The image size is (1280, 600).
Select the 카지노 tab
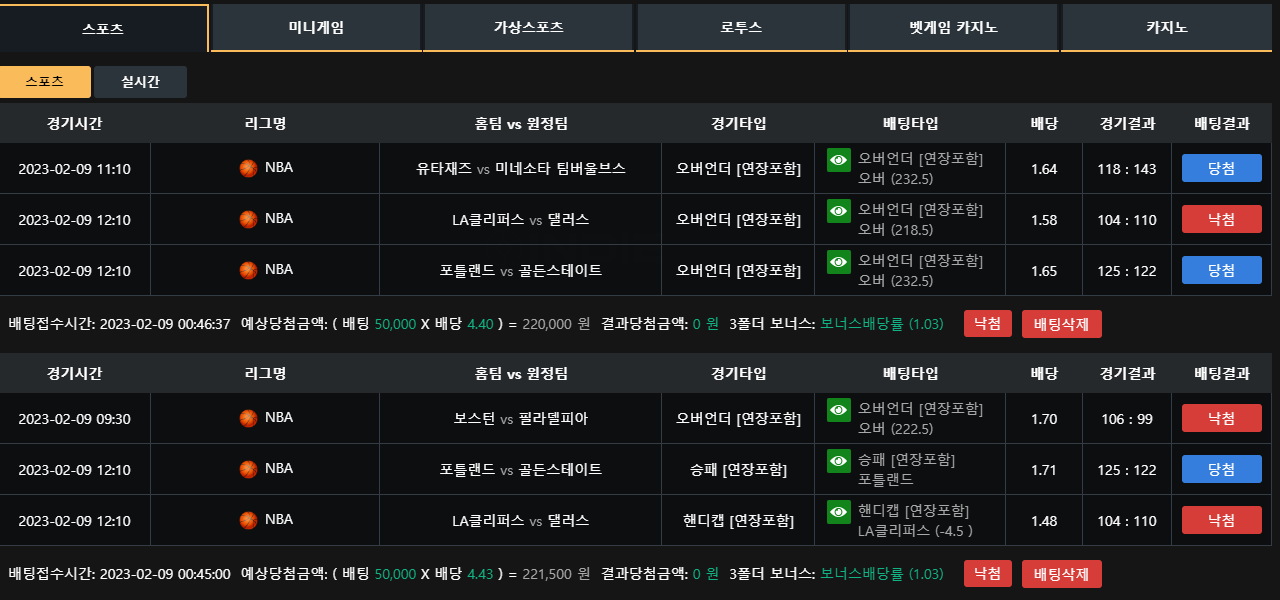tap(1167, 28)
